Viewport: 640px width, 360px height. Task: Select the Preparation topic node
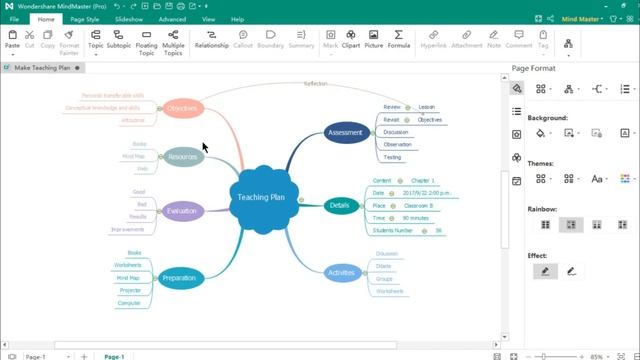180,278
